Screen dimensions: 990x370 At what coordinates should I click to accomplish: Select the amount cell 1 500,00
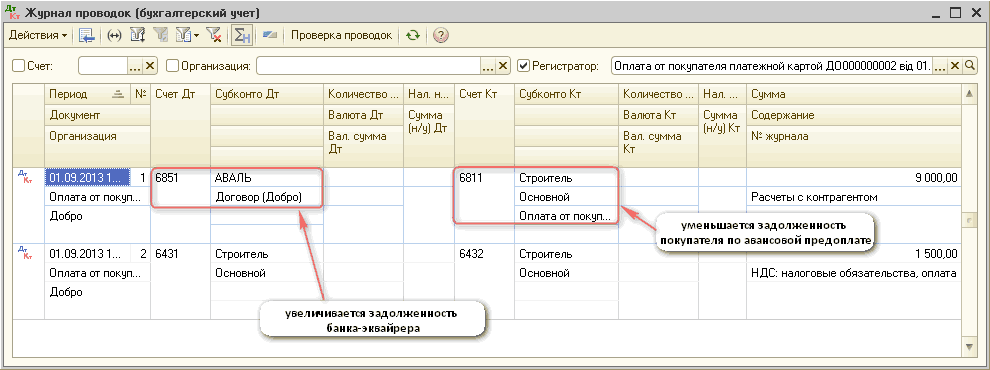(x=854, y=254)
